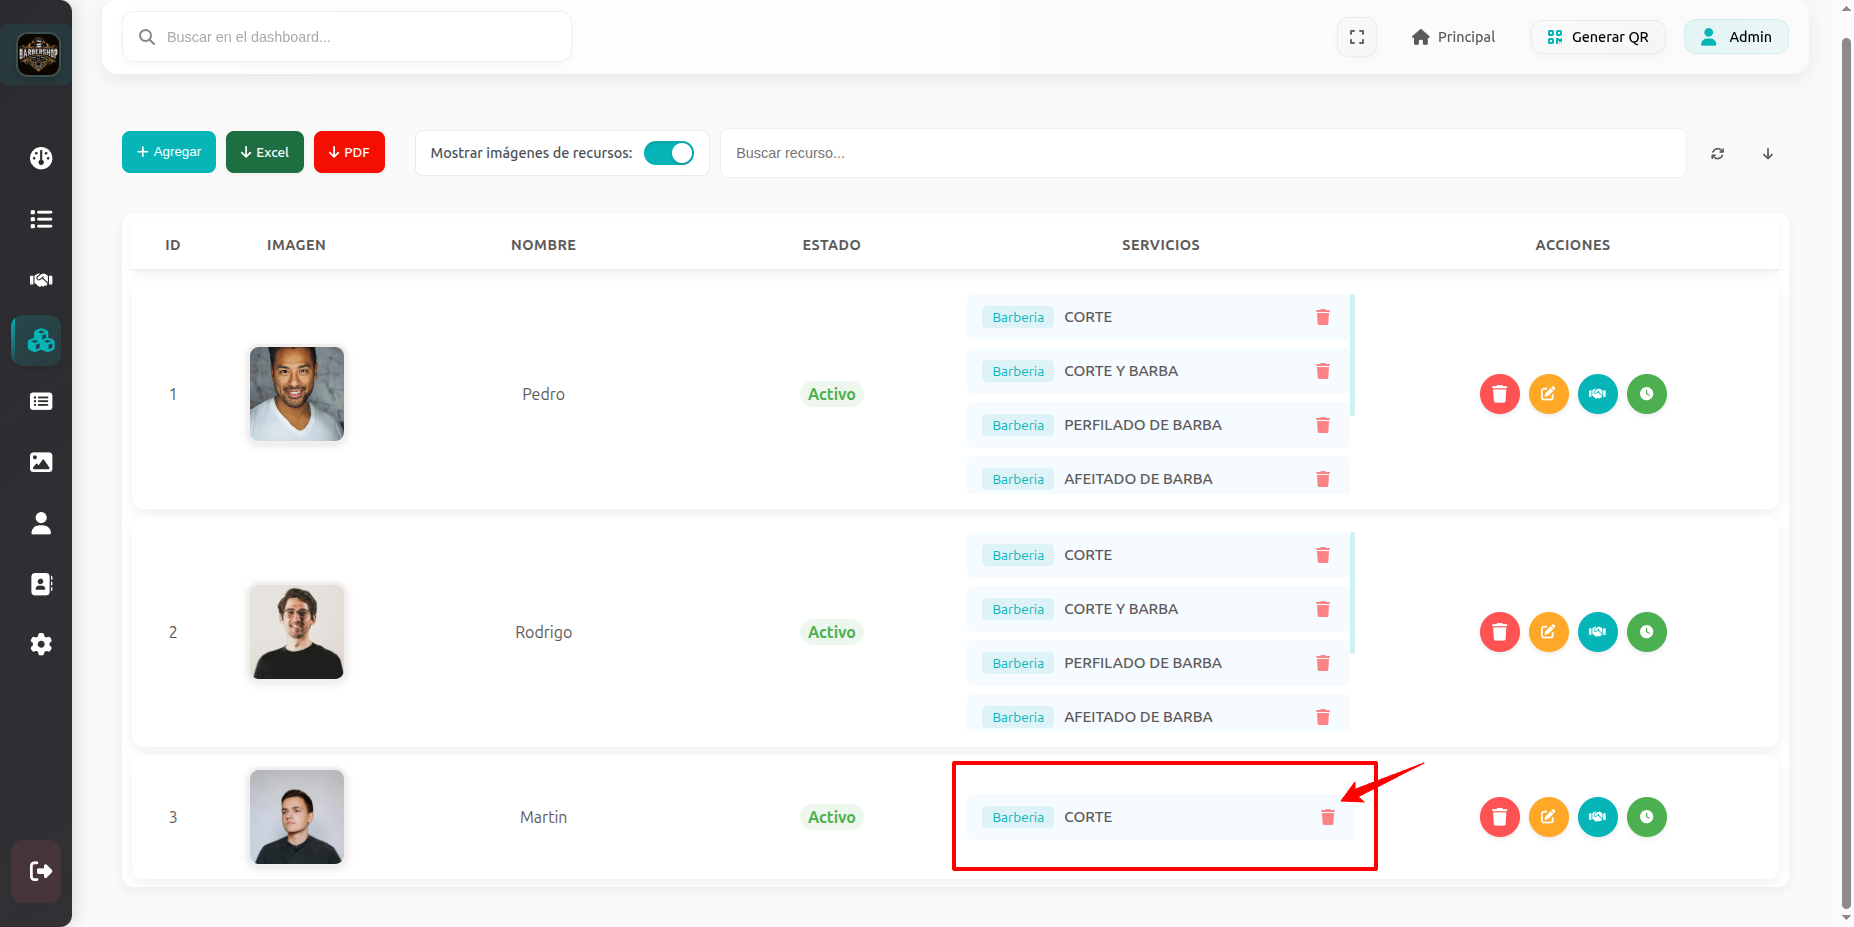Image resolution: width=1854 pixels, height=927 pixels.
Task: Click the Buscar recurso search field
Action: click(1202, 153)
